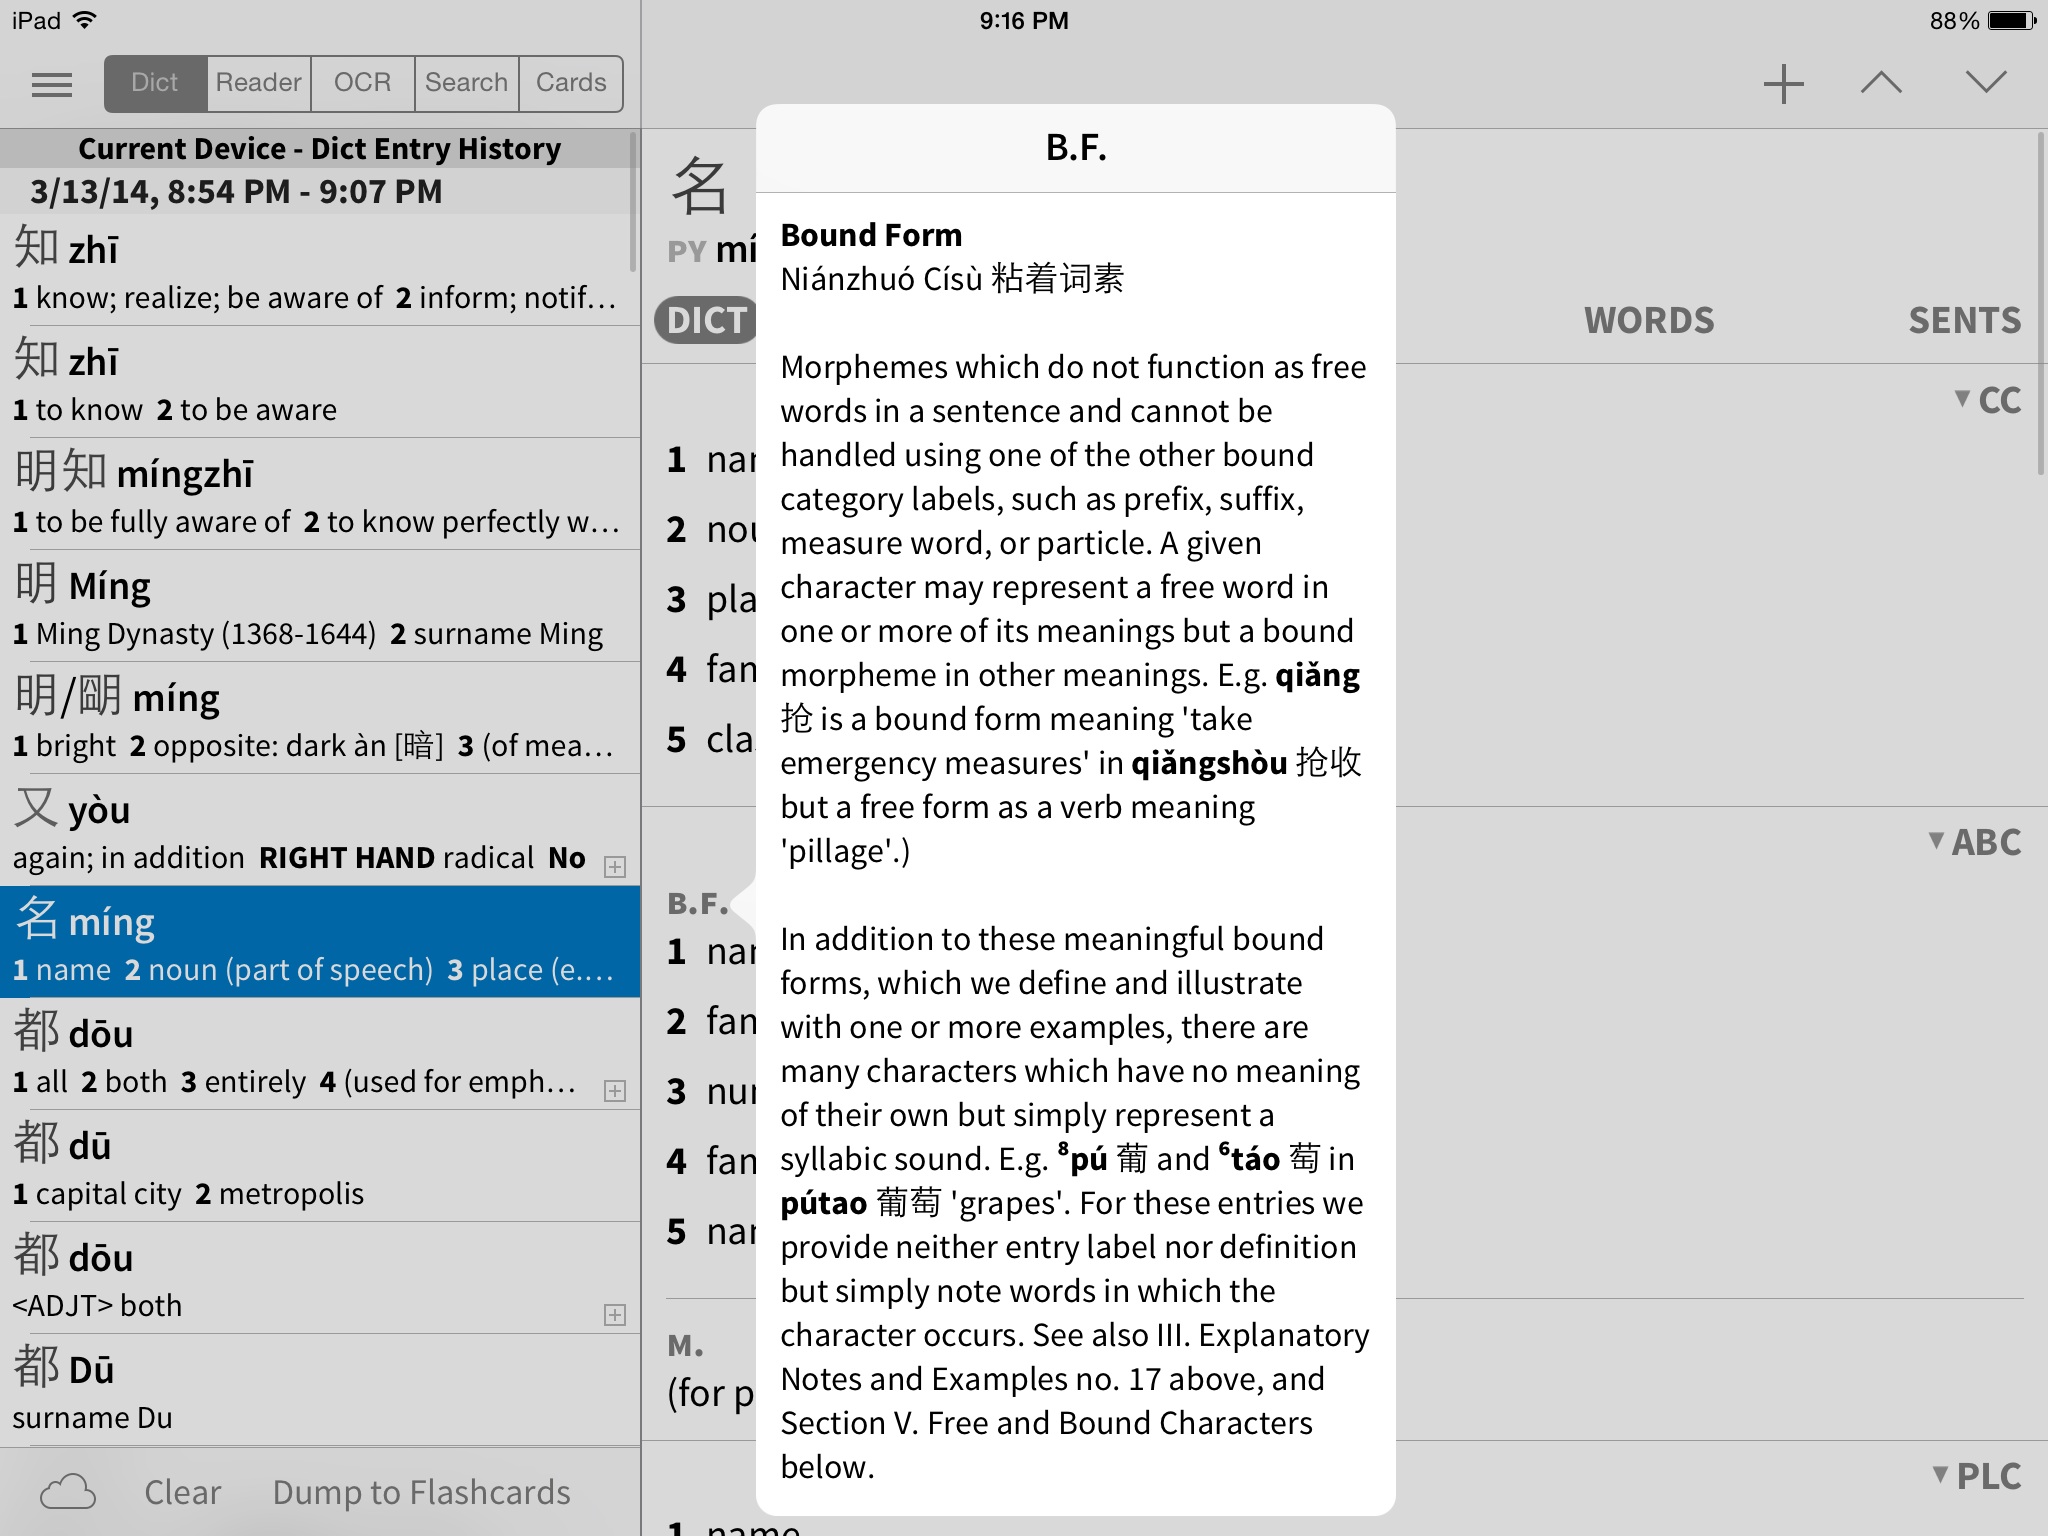Select the 知 zhī 'know; realize' entry
2048x1536 pixels.
tap(320, 270)
